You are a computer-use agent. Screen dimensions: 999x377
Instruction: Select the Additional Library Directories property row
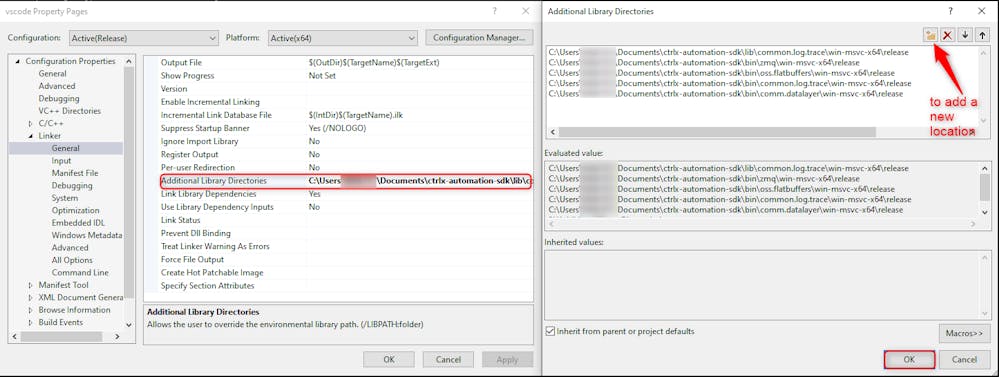pos(345,181)
